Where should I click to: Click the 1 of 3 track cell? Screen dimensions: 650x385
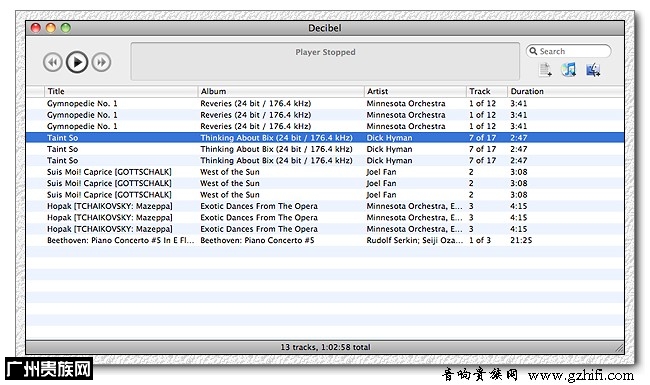coord(480,240)
